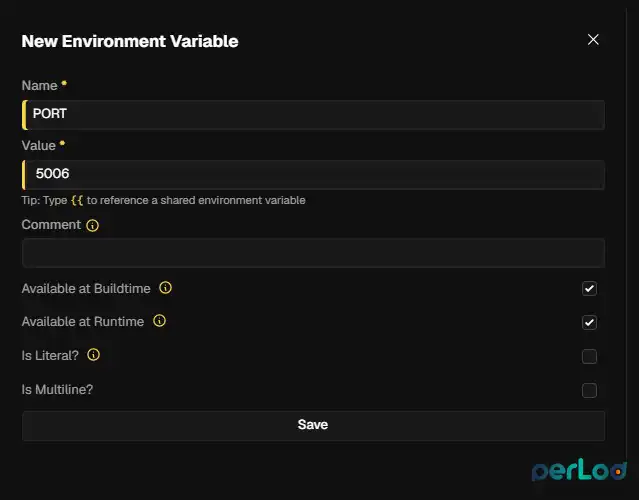Click the 'Comment' field label
The height and width of the screenshot is (500, 639).
[51, 225]
